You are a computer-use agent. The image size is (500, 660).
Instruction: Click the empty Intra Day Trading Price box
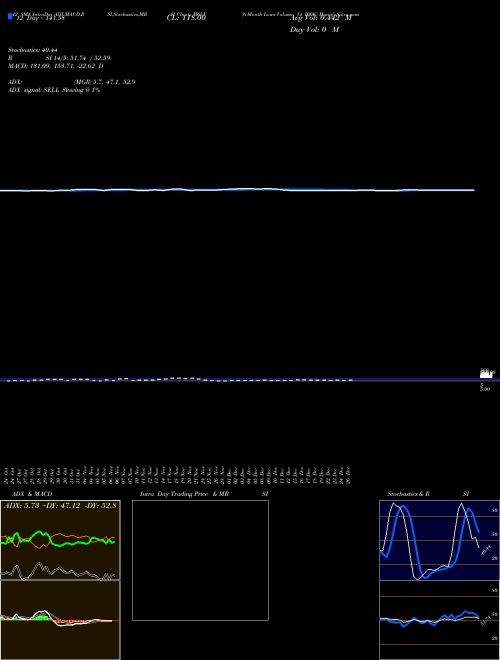coord(200,560)
